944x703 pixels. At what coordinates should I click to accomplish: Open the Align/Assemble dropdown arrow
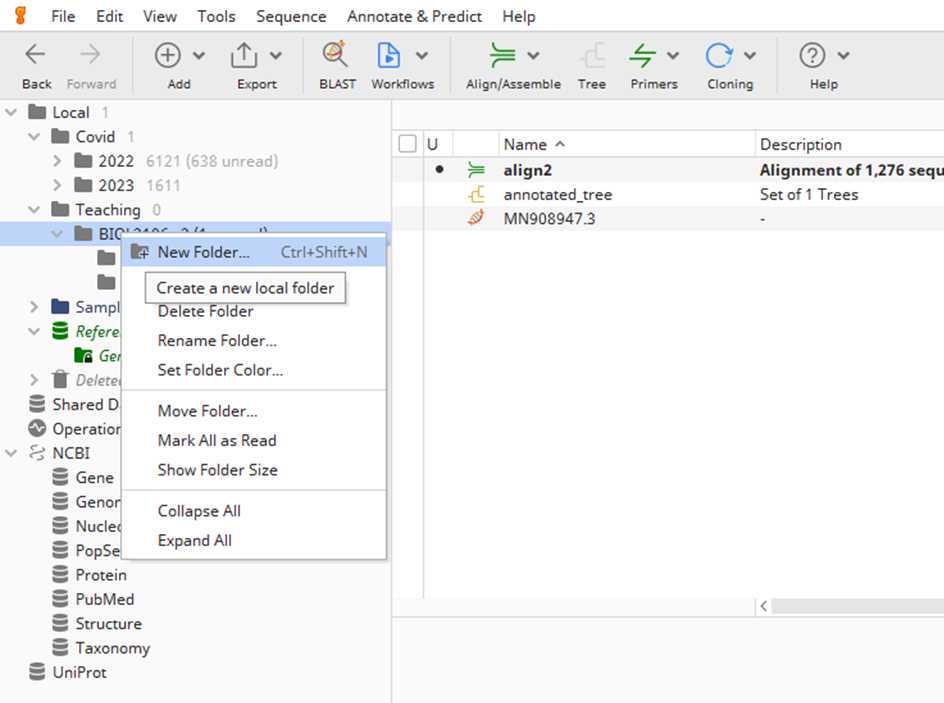[533, 56]
